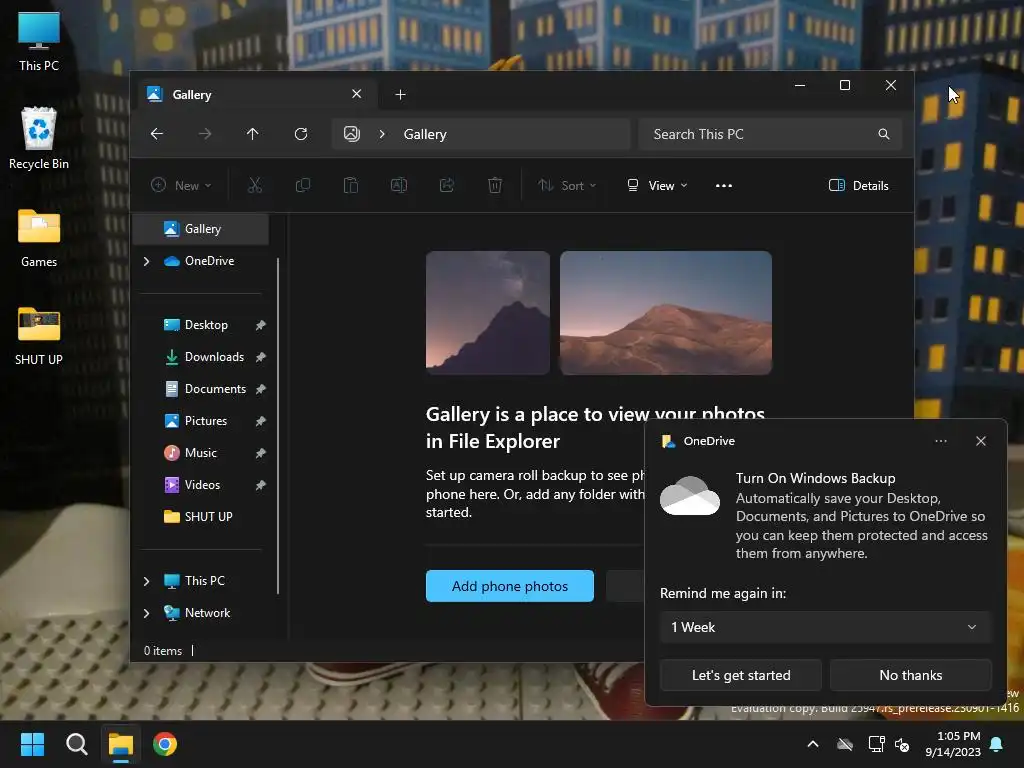Toggle the Details pane

point(858,185)
